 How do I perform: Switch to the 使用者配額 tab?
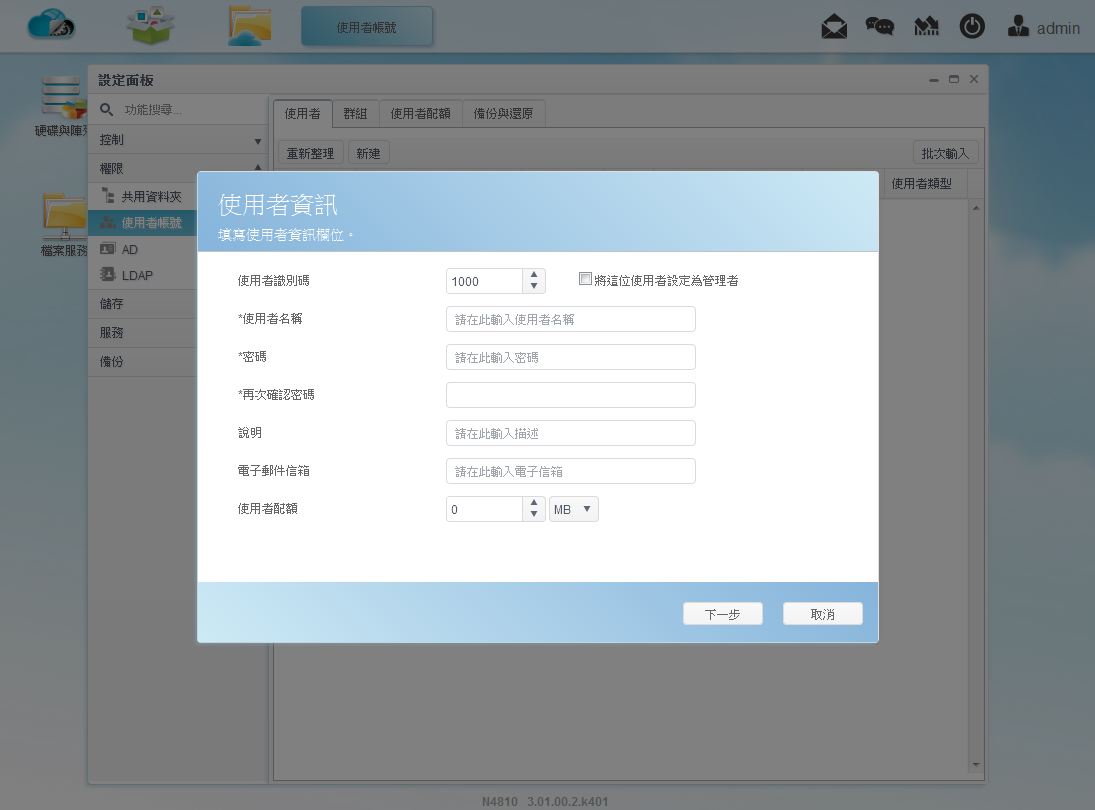[420, 113]
